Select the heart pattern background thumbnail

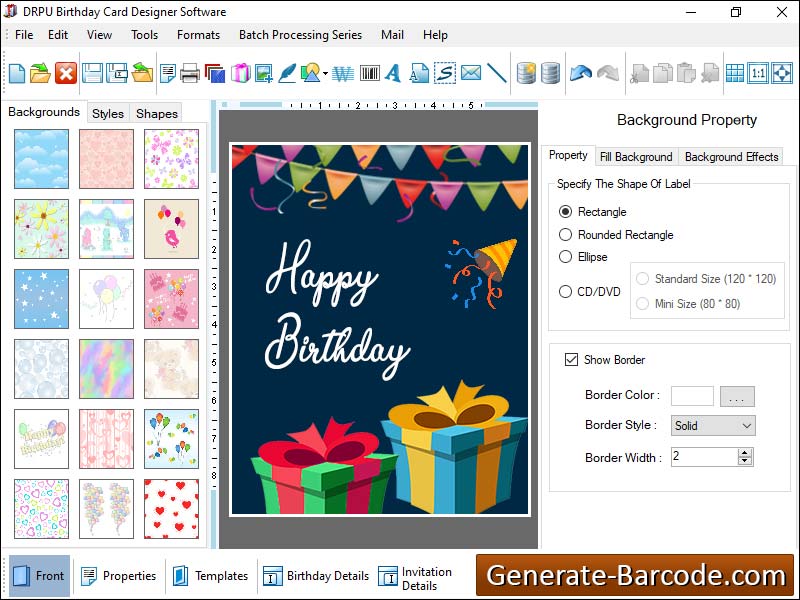[x=171, y=510]
